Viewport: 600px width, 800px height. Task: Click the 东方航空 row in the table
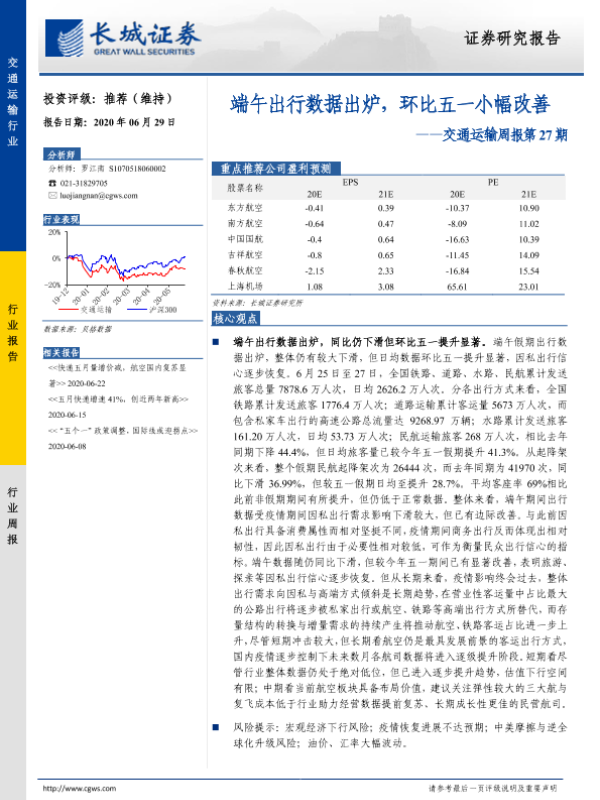pos(380,206)
